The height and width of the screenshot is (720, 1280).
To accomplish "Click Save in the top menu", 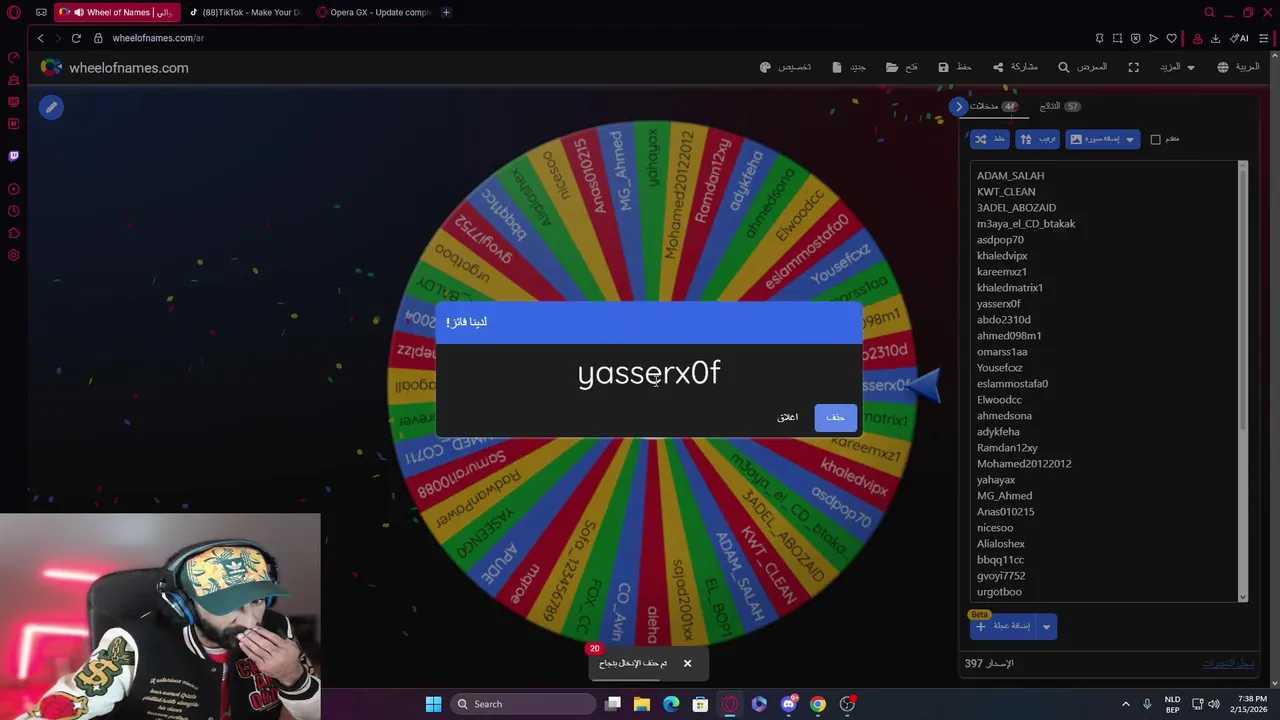I will (955, 67).
